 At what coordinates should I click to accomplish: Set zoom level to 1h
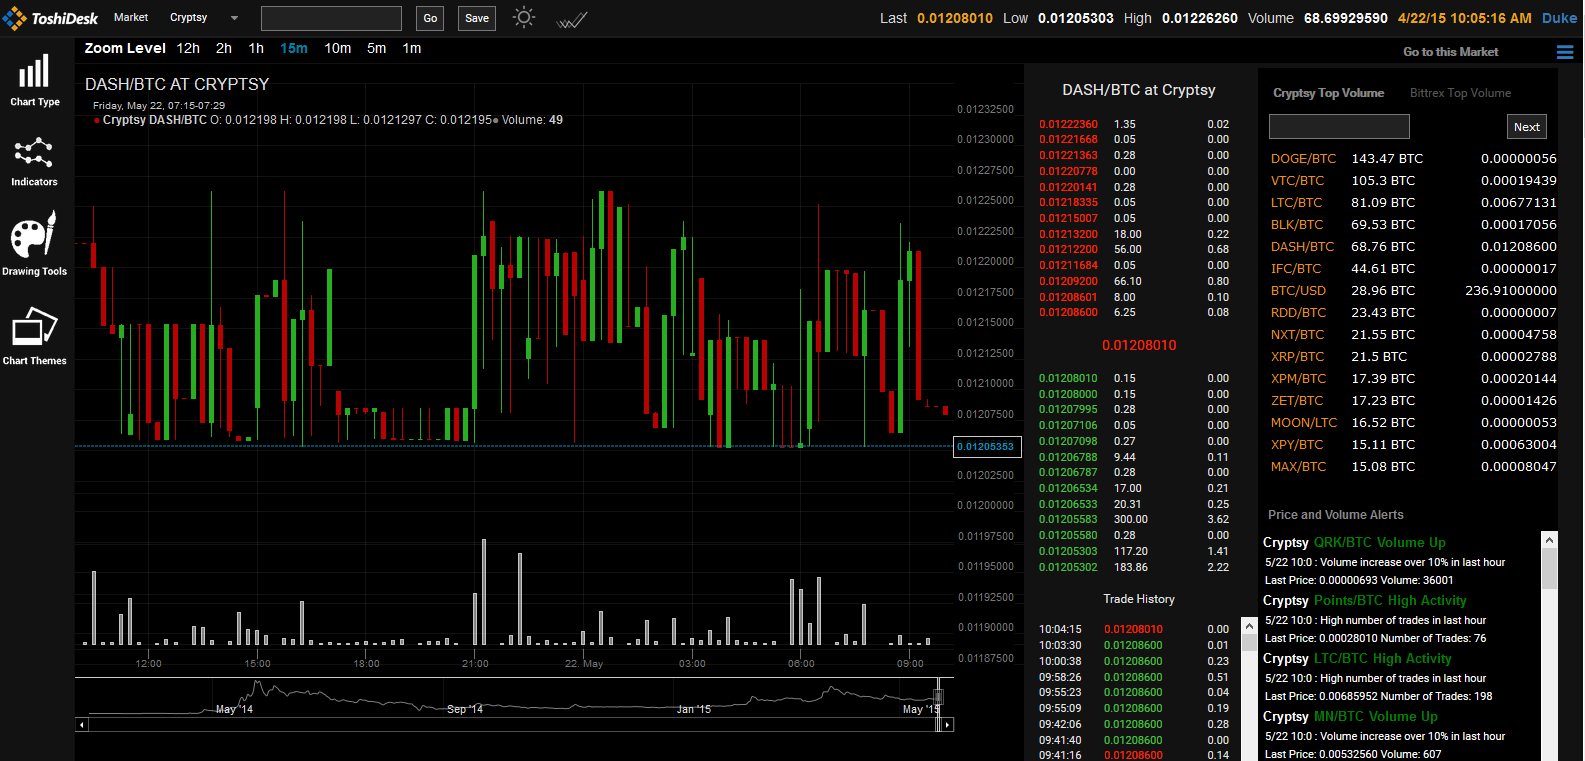click(256, 48)
